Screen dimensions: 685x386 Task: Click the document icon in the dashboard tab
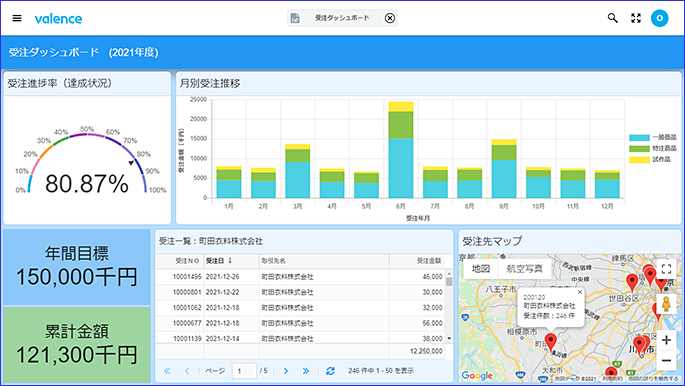pos(295,18)
